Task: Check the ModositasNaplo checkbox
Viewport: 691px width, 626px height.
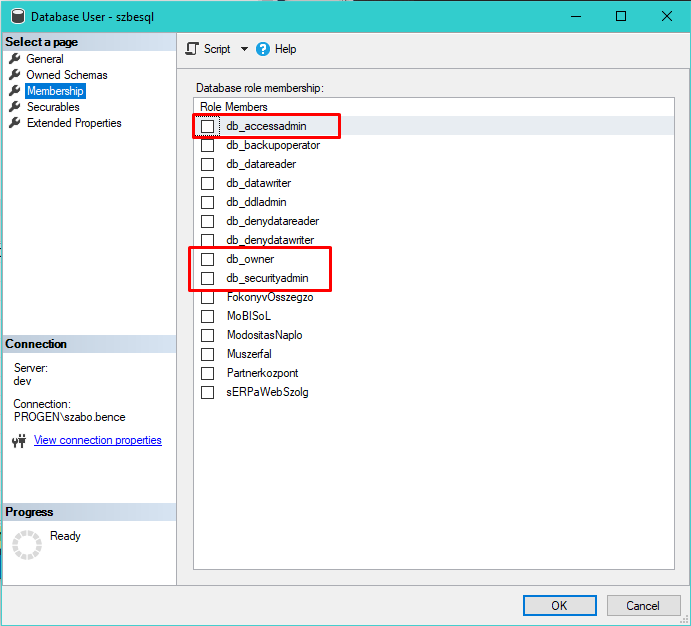Action: (208, 335)
